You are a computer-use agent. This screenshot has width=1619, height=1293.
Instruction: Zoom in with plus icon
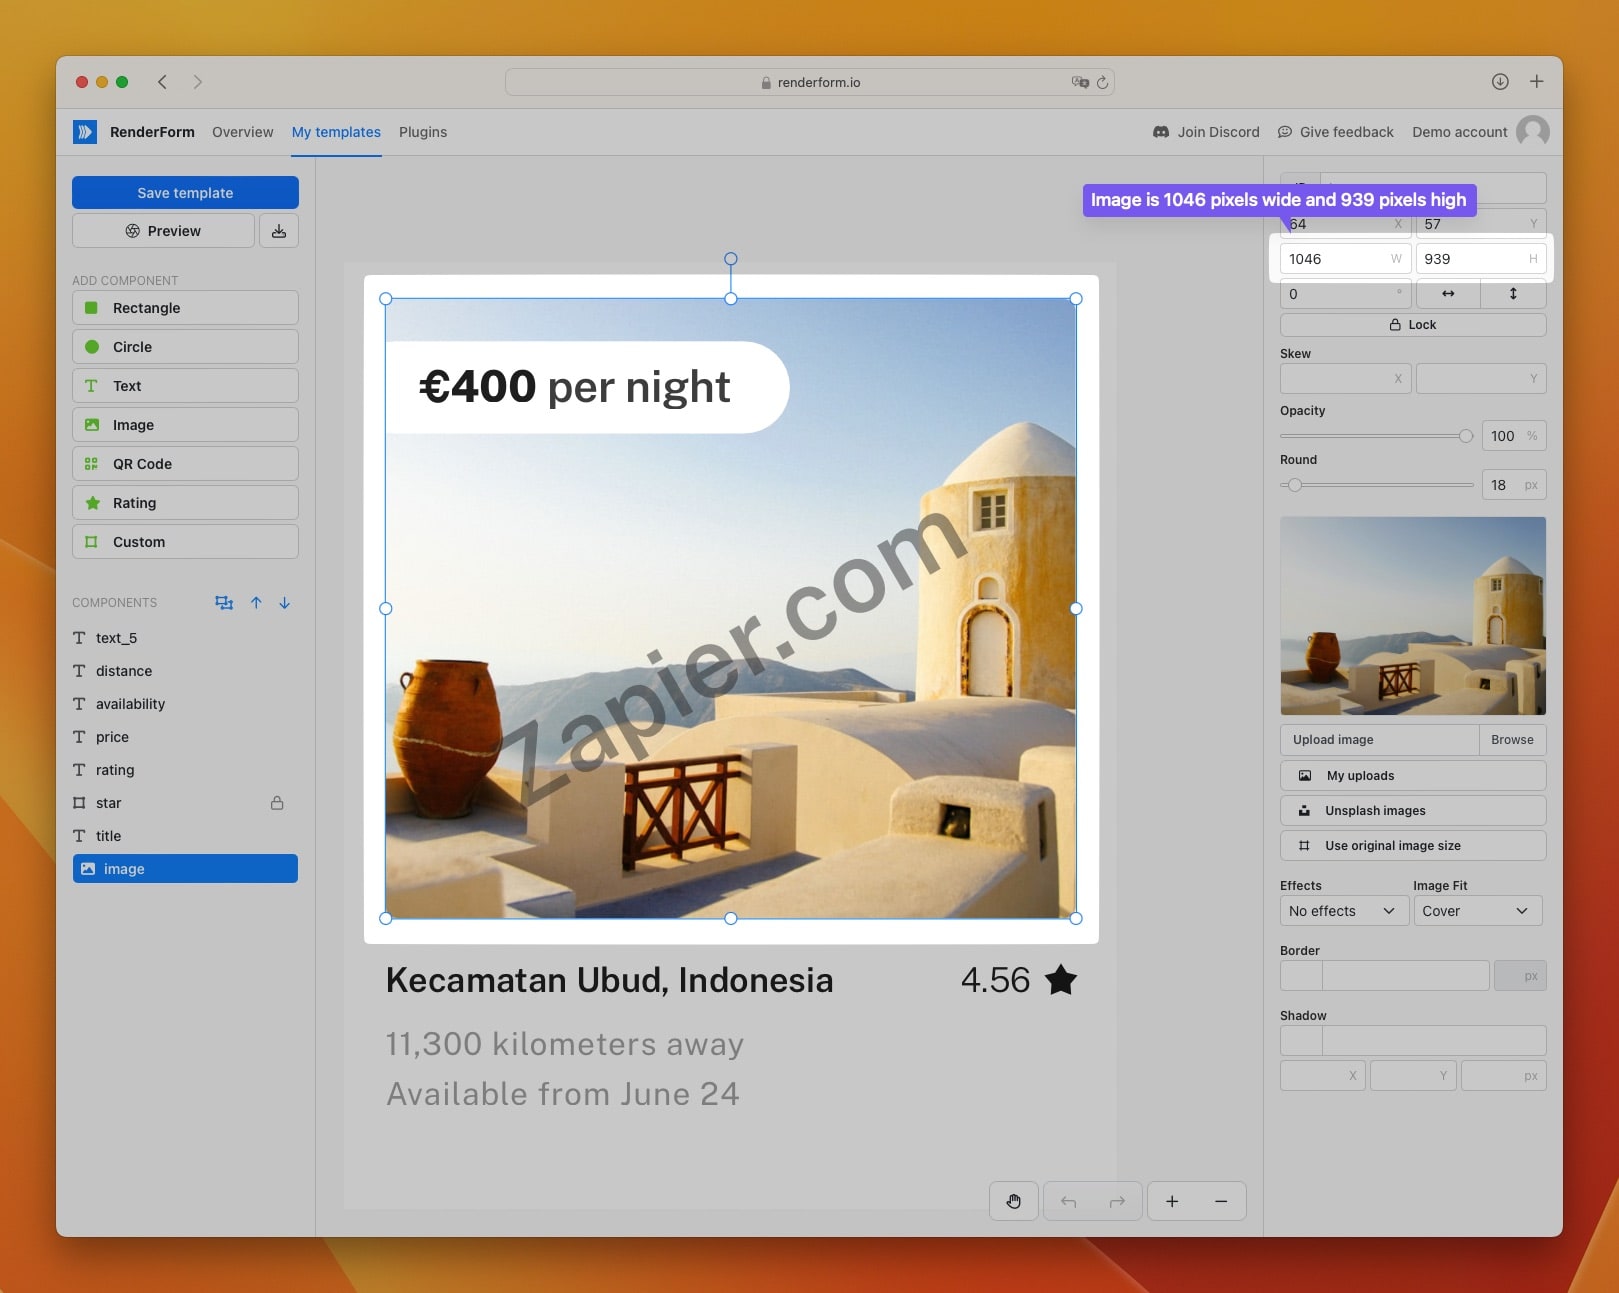pyautogui.click(x=1172, y=1201)
